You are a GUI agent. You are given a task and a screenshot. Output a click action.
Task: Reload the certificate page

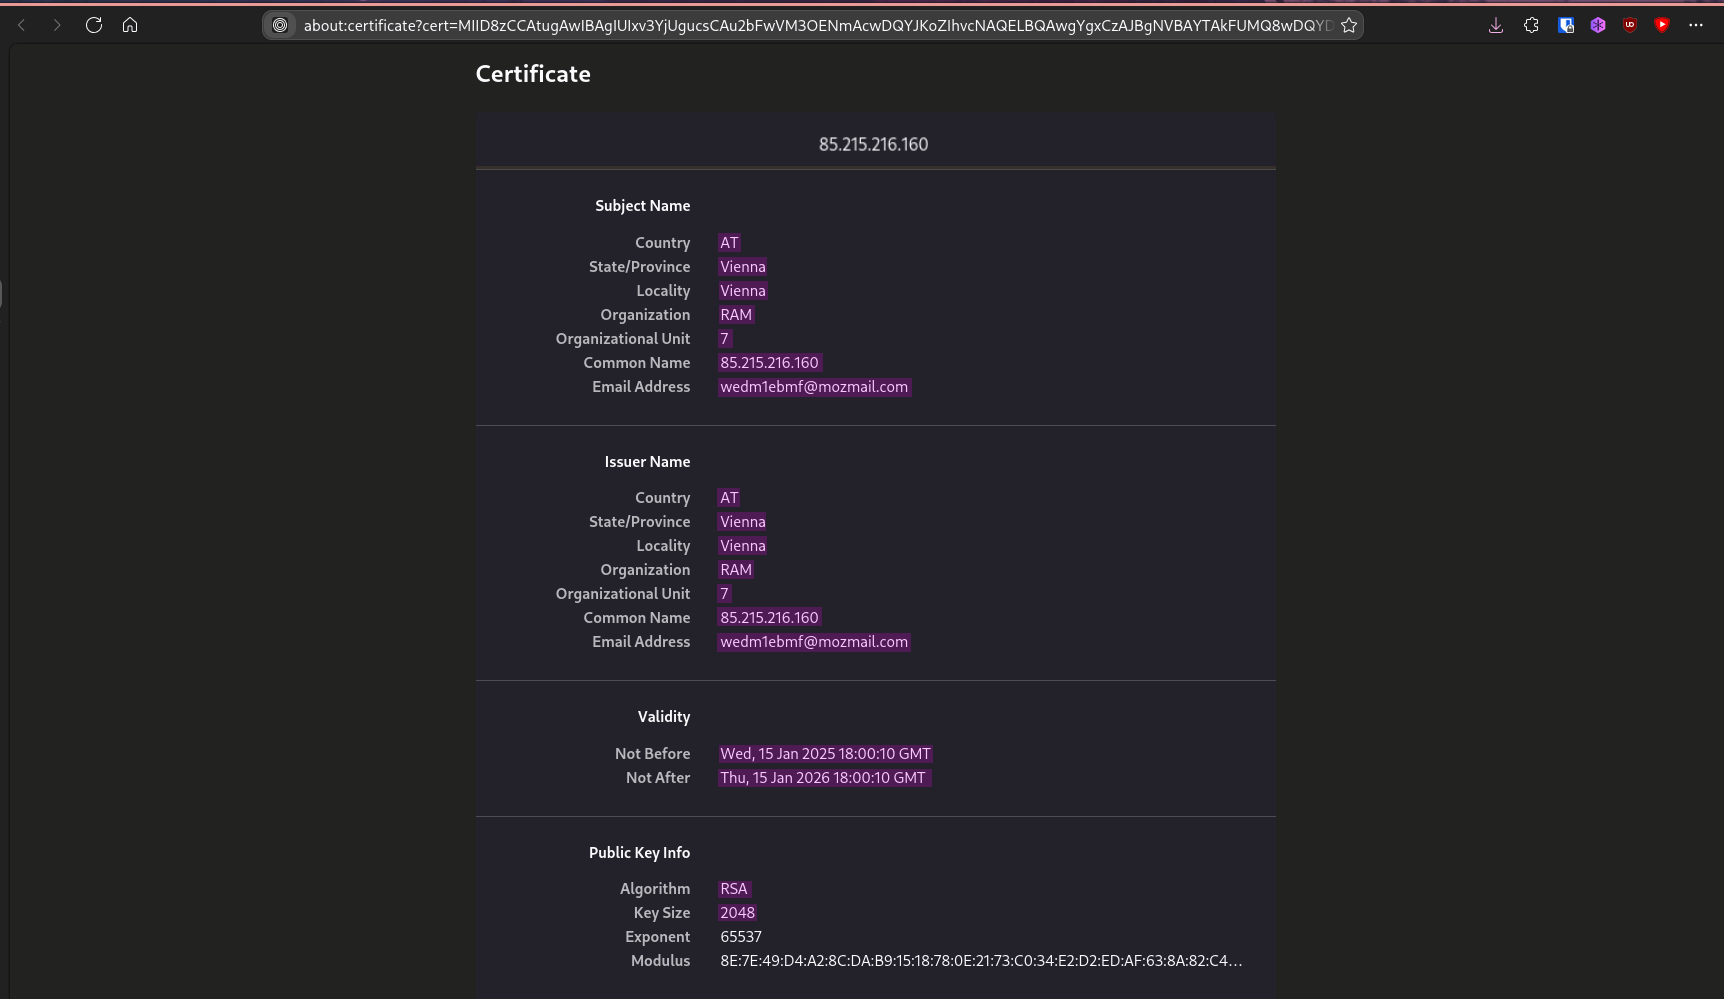point(94,25)
